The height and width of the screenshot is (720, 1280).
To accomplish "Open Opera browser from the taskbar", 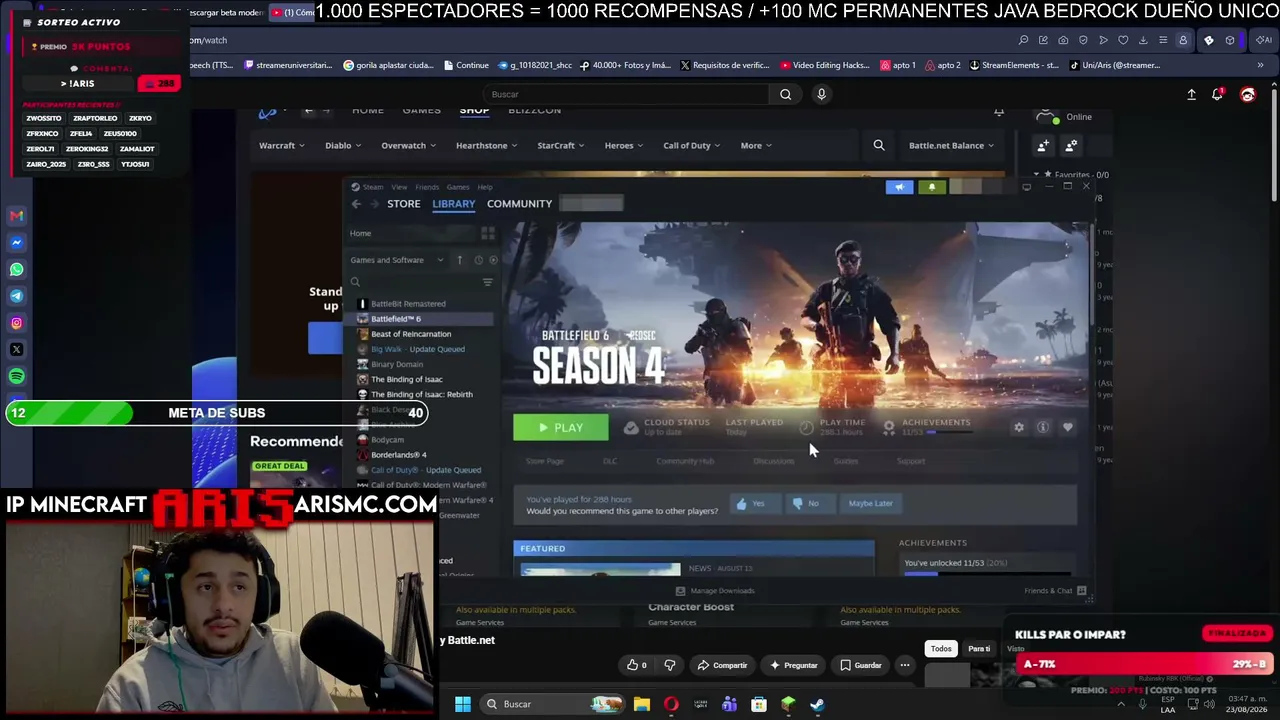I will point(671,704).
